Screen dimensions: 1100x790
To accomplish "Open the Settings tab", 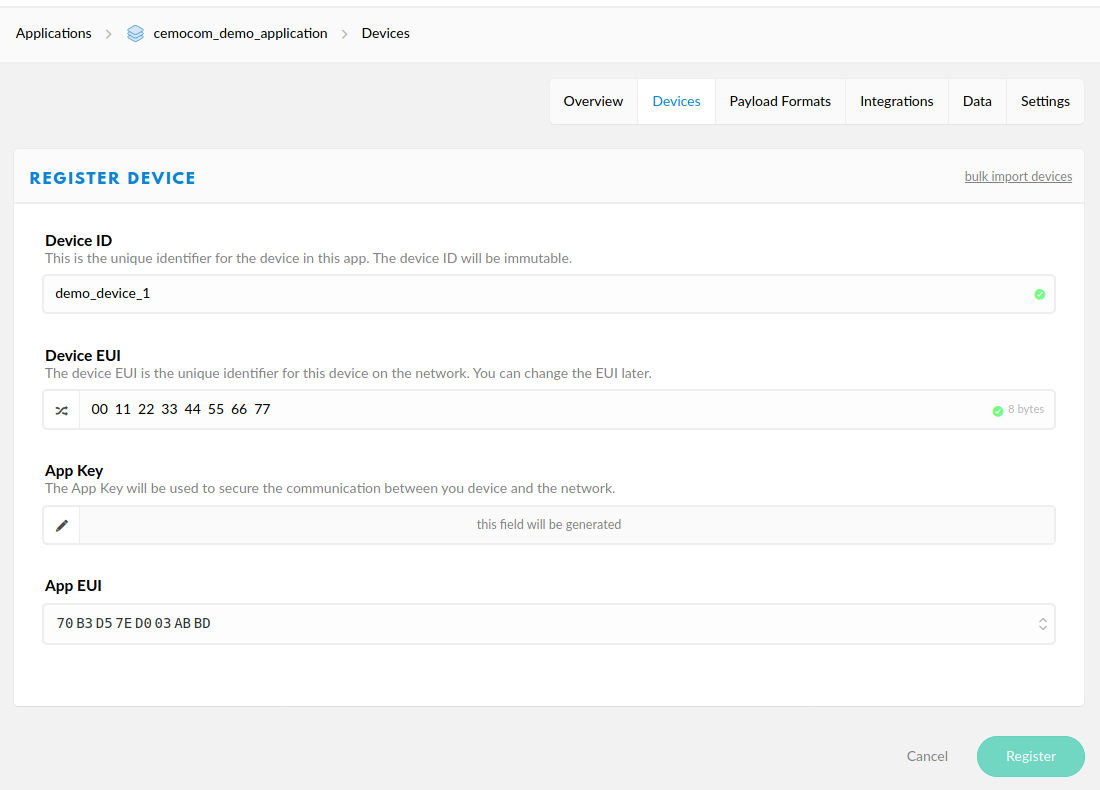I will click(1045, 102).
